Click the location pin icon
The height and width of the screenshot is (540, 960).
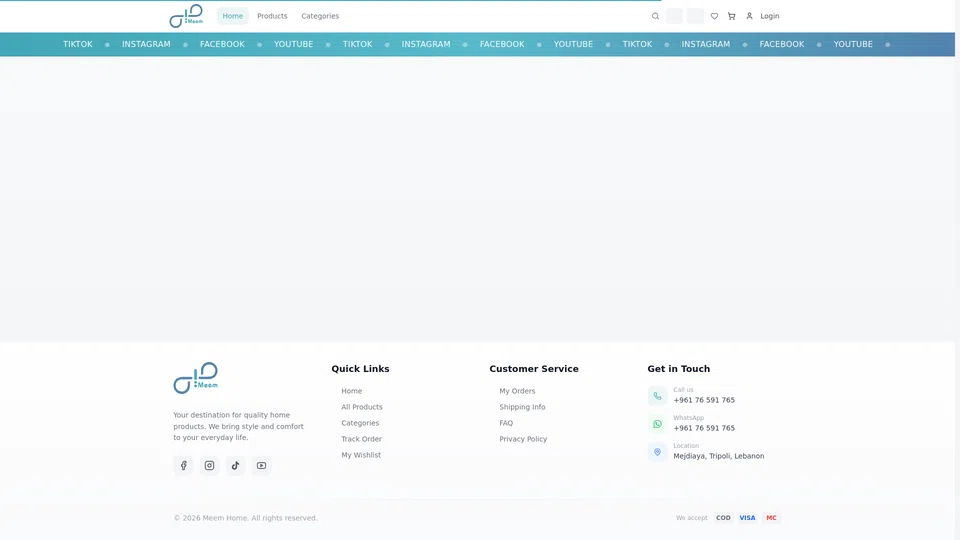click(657, 452)
